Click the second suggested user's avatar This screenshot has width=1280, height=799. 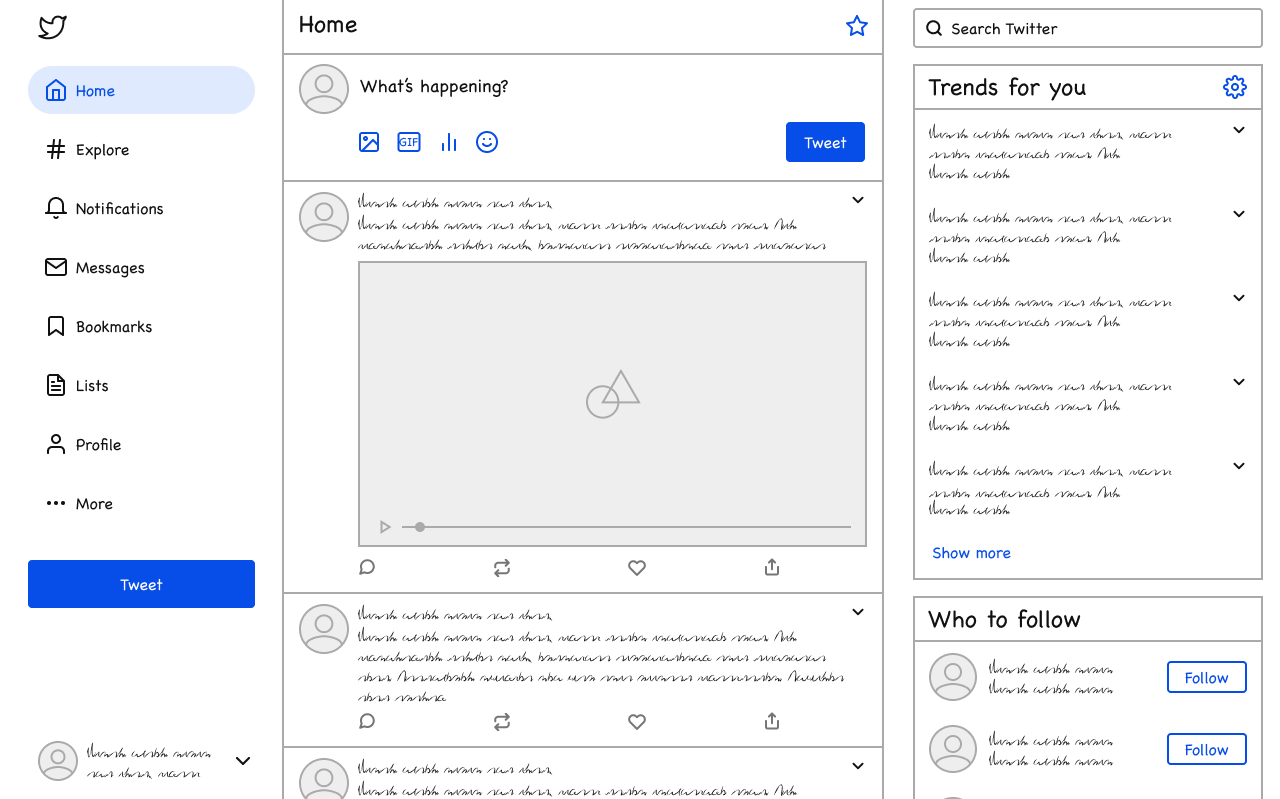(953, 749)
